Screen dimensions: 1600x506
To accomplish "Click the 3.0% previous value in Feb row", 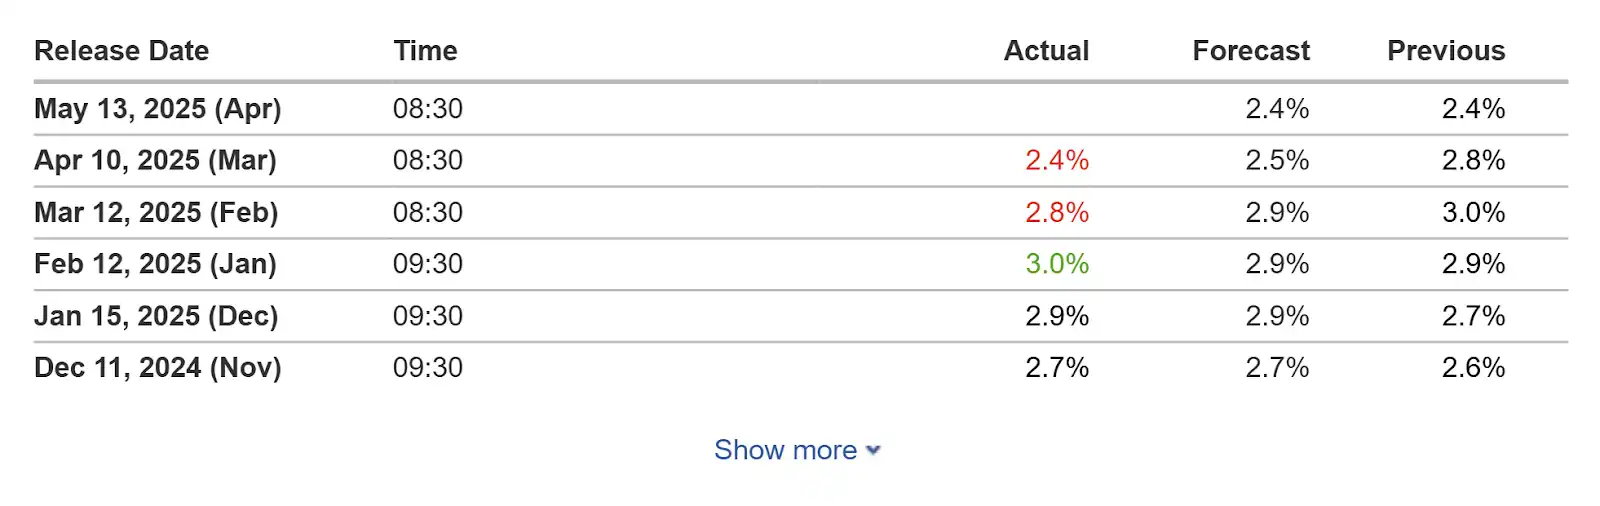I will click(1472, 213).
